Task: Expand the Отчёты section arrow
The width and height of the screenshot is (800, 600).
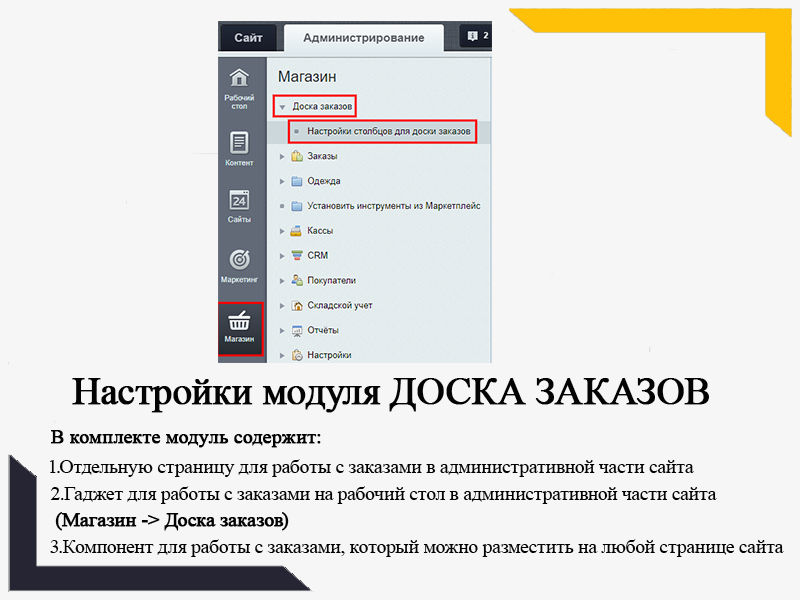Action: tap(283, 330)
